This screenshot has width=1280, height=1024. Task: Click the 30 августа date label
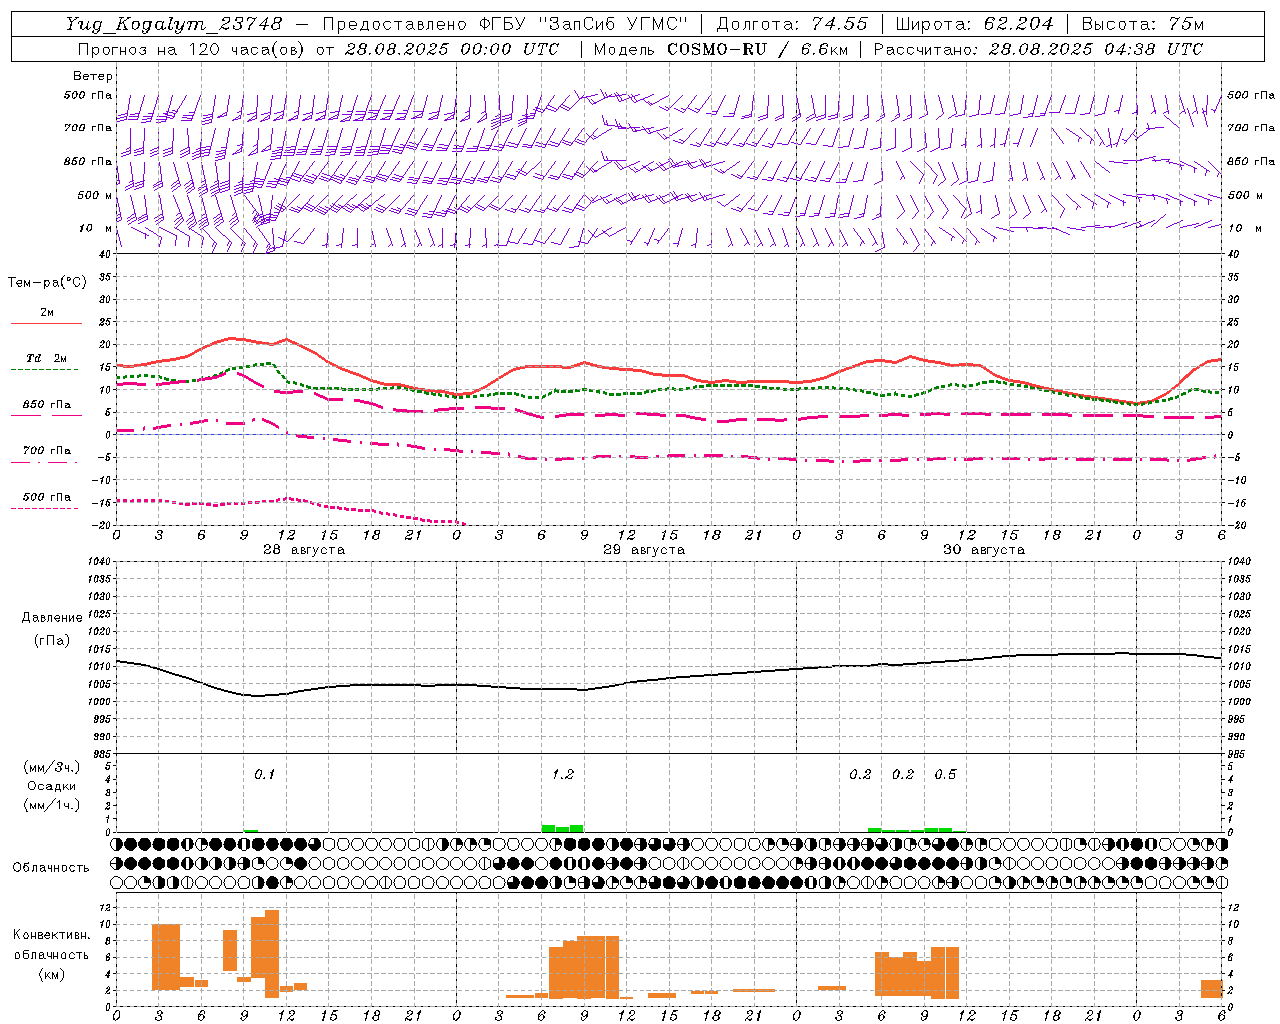click(x=984, y=550)
